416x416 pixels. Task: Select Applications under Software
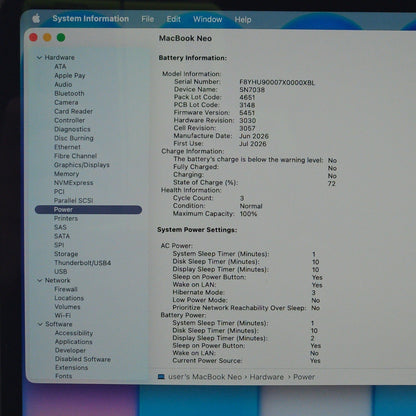74,342
